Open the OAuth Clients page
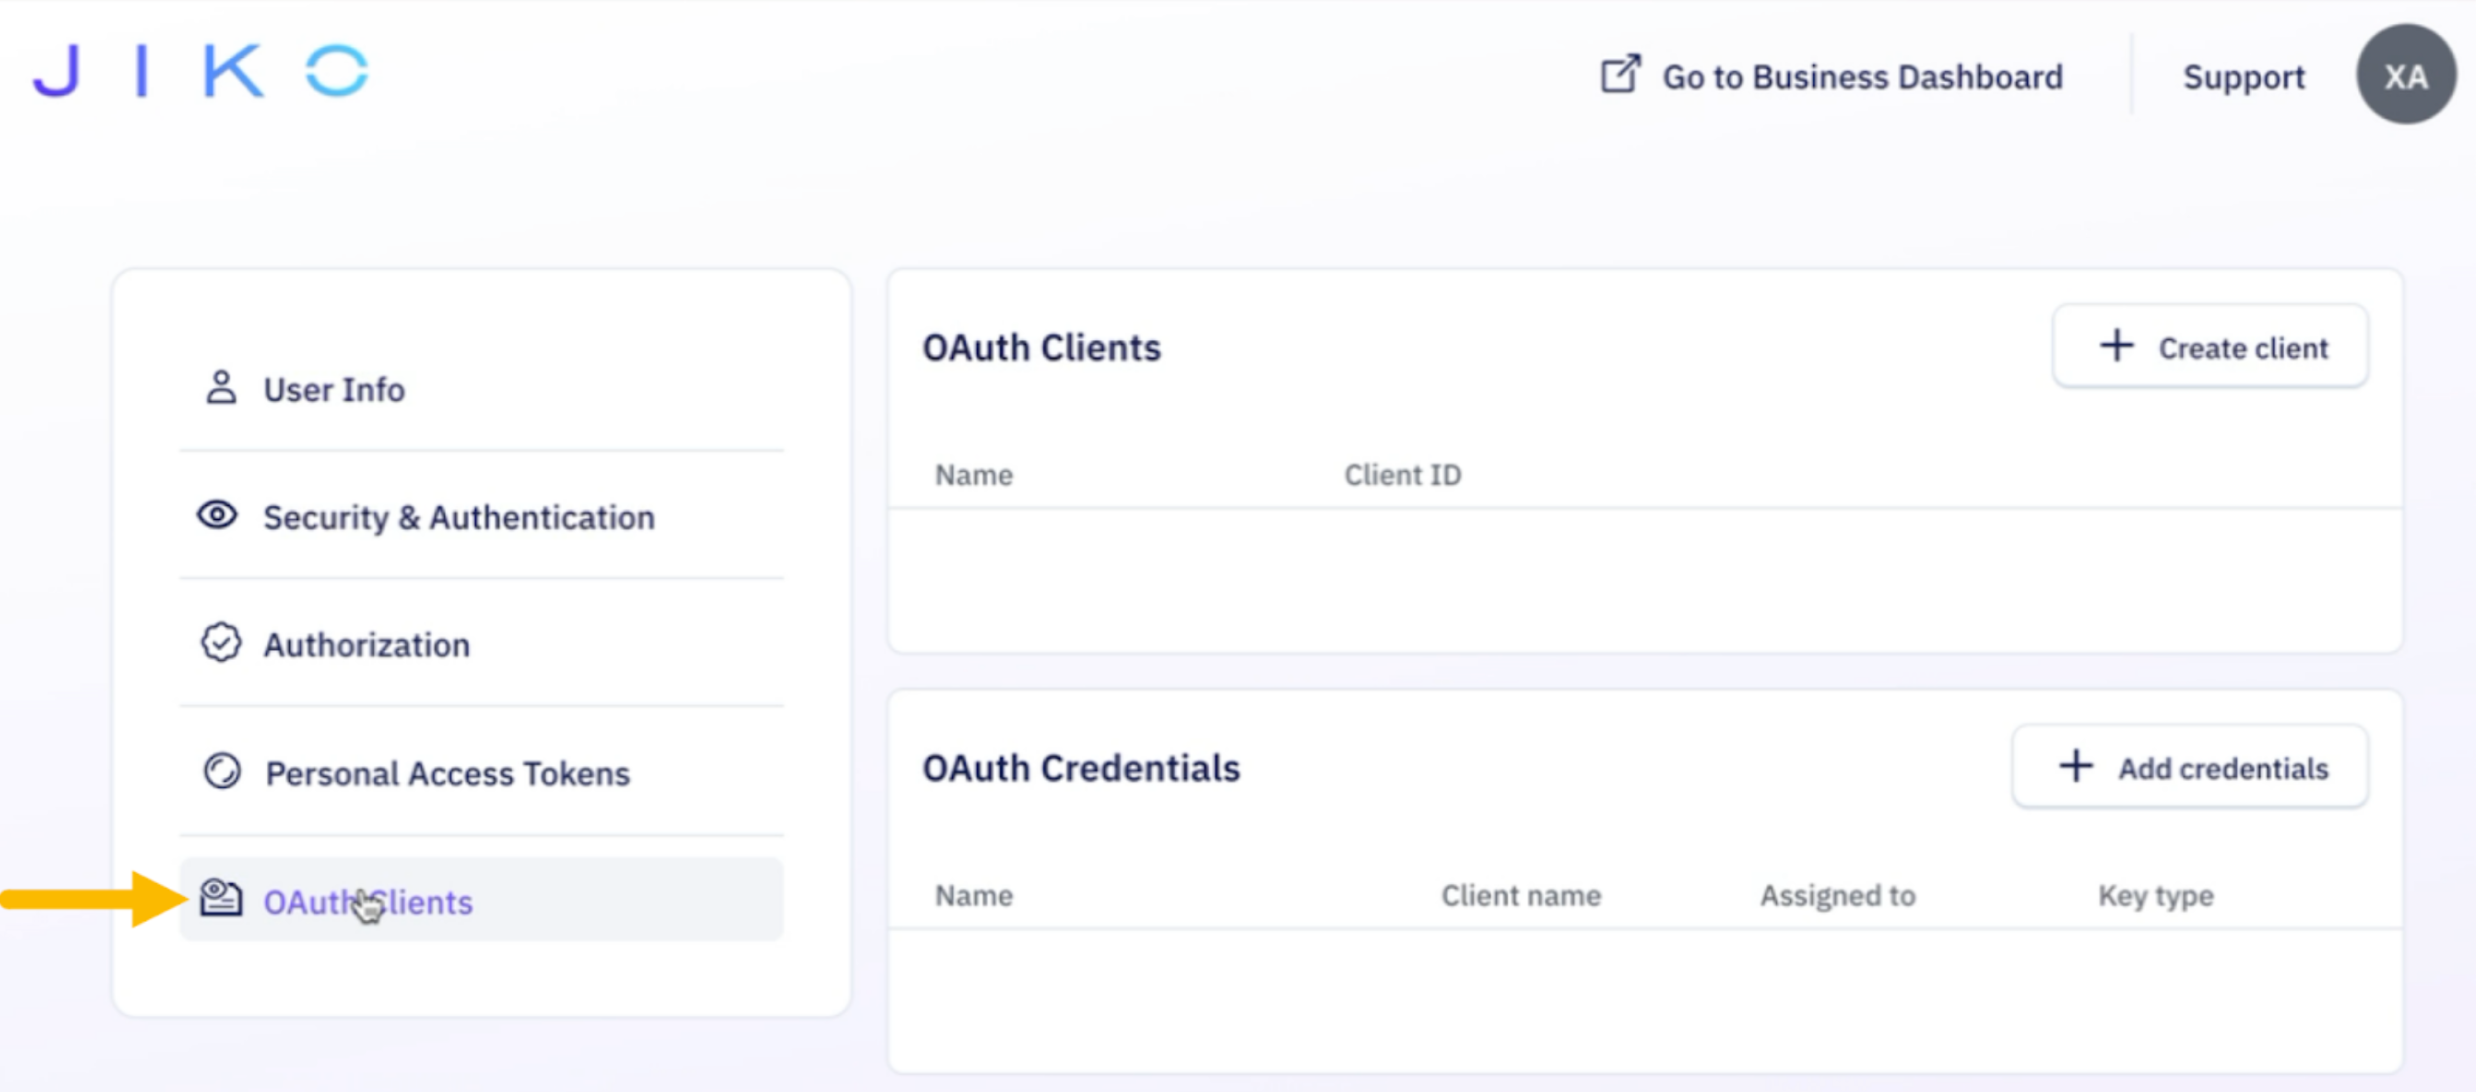The height and width of the screenshot is (1092, 2480). point(368,901)
